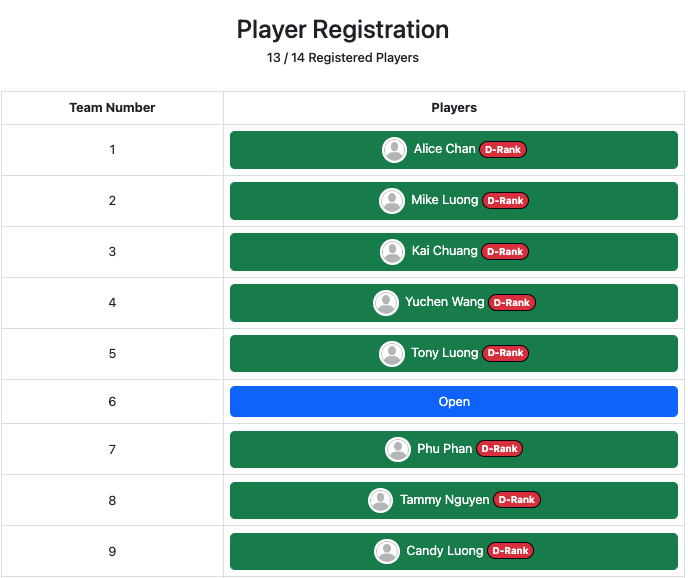Click the team number 5 cell
The width and height of the screenshot is (688, 578).
click(112, 354)
